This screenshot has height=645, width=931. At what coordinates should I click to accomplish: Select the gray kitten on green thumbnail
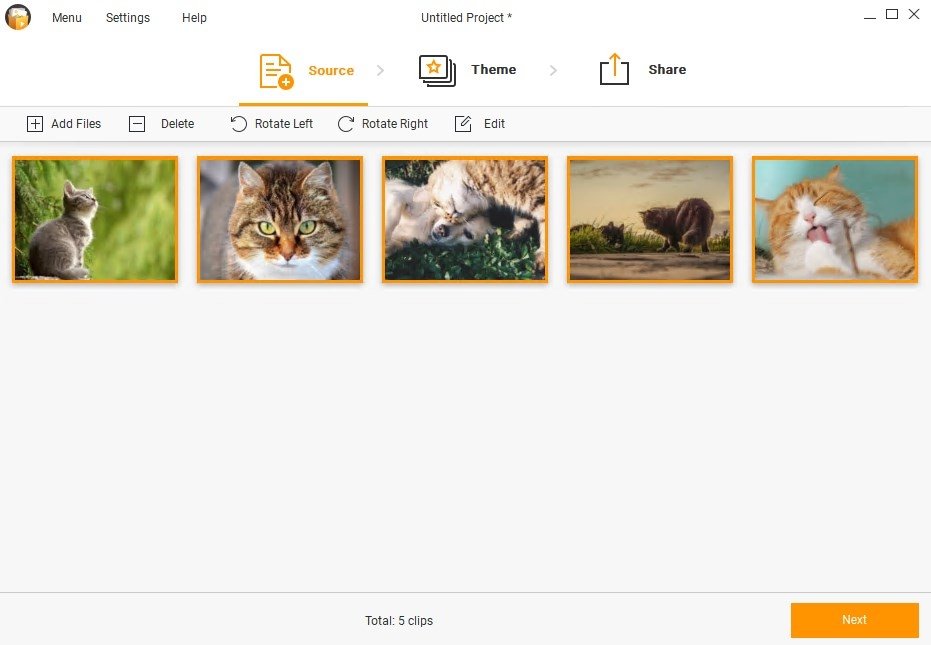click(95, 220)
